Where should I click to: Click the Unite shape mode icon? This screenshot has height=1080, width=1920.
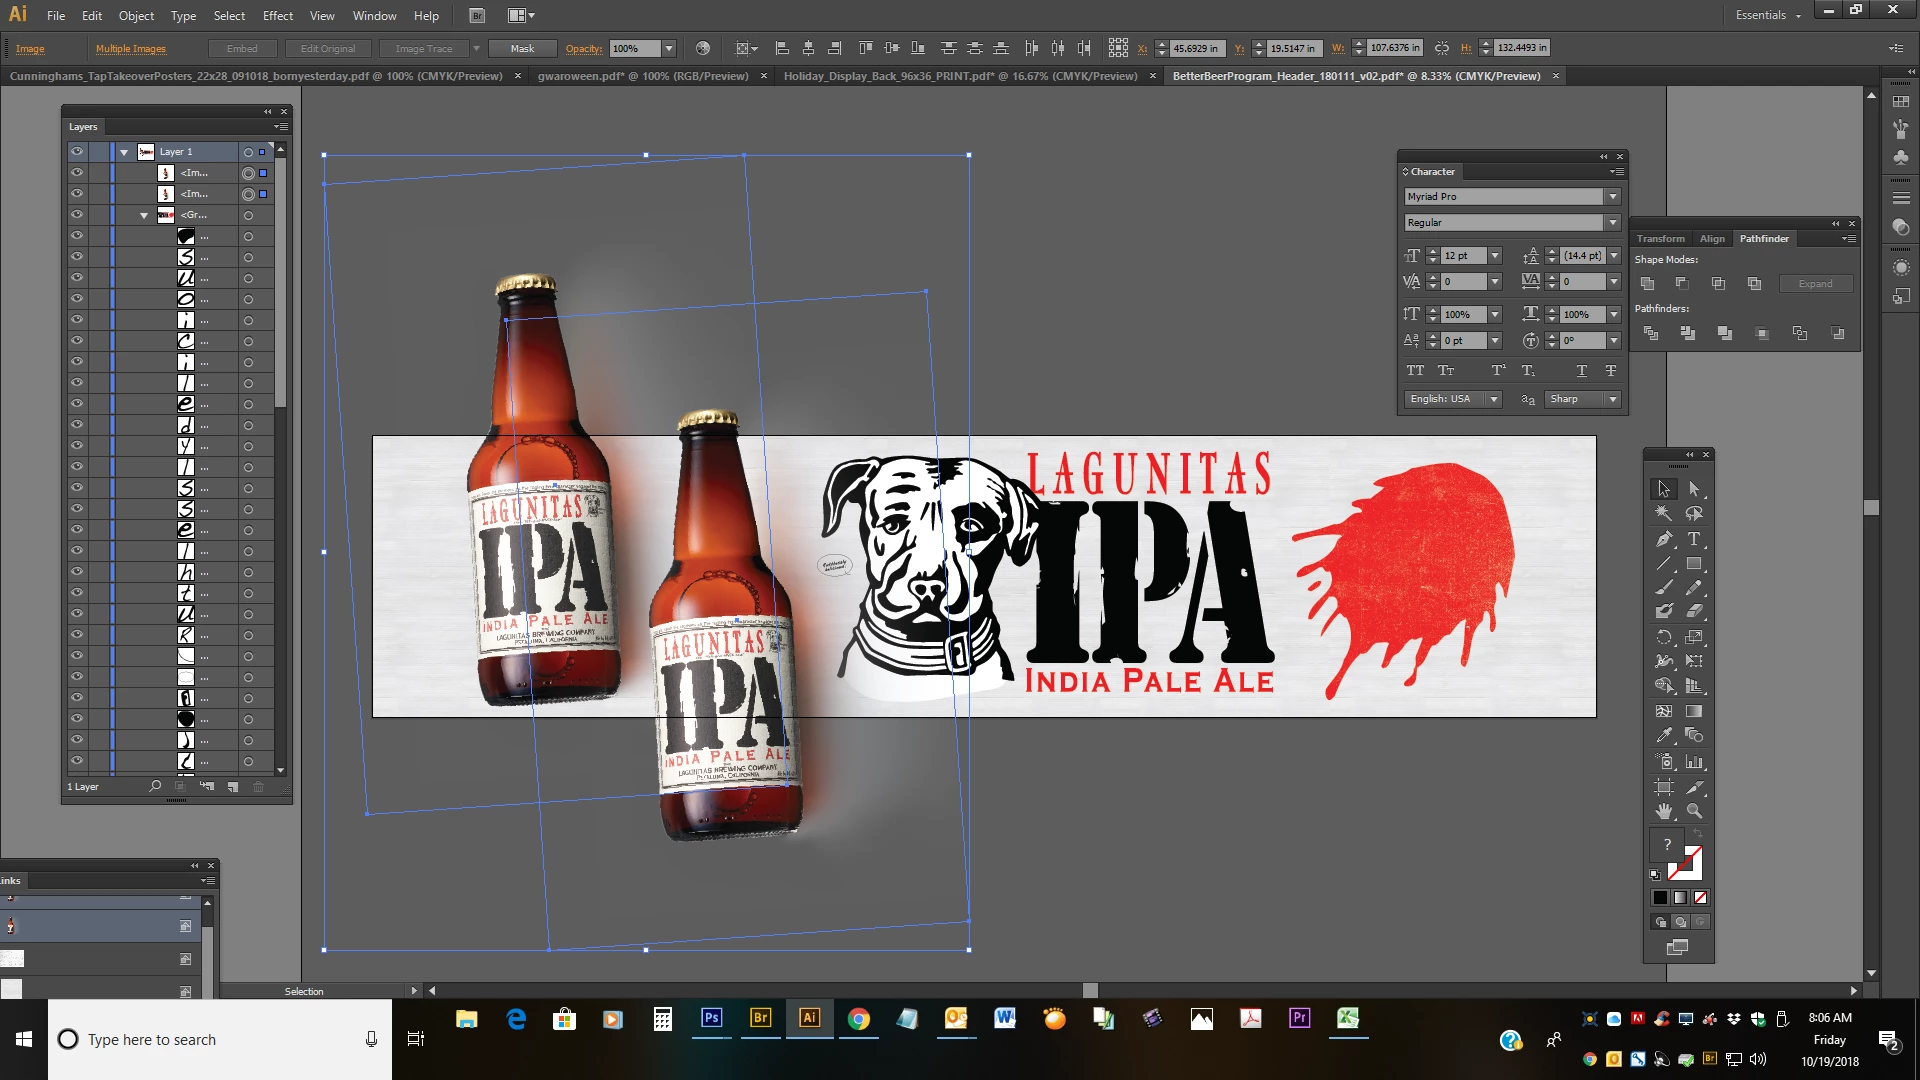[x=1648, y=284]
